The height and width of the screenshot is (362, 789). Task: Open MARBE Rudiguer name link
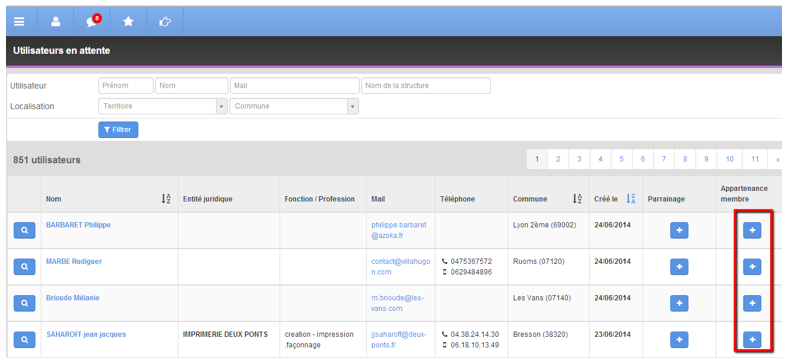(73, 261)
